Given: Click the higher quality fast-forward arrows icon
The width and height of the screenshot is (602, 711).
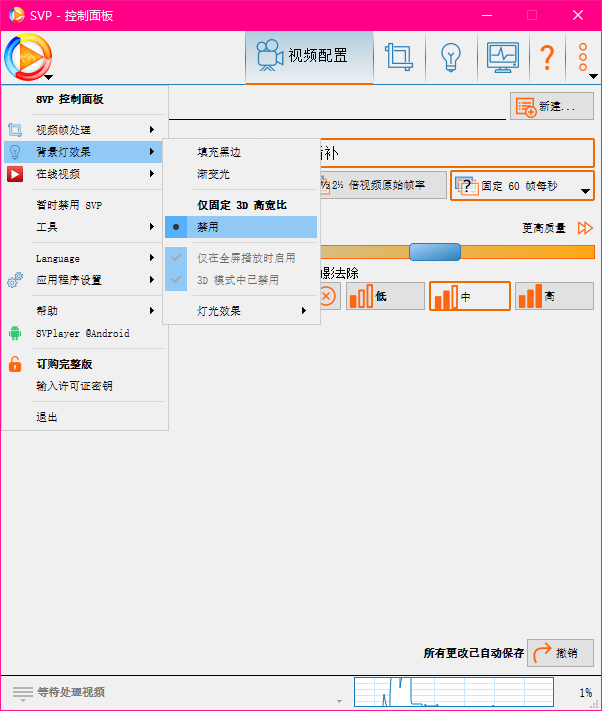Looking at the screenshot, I should pos(585,228).
